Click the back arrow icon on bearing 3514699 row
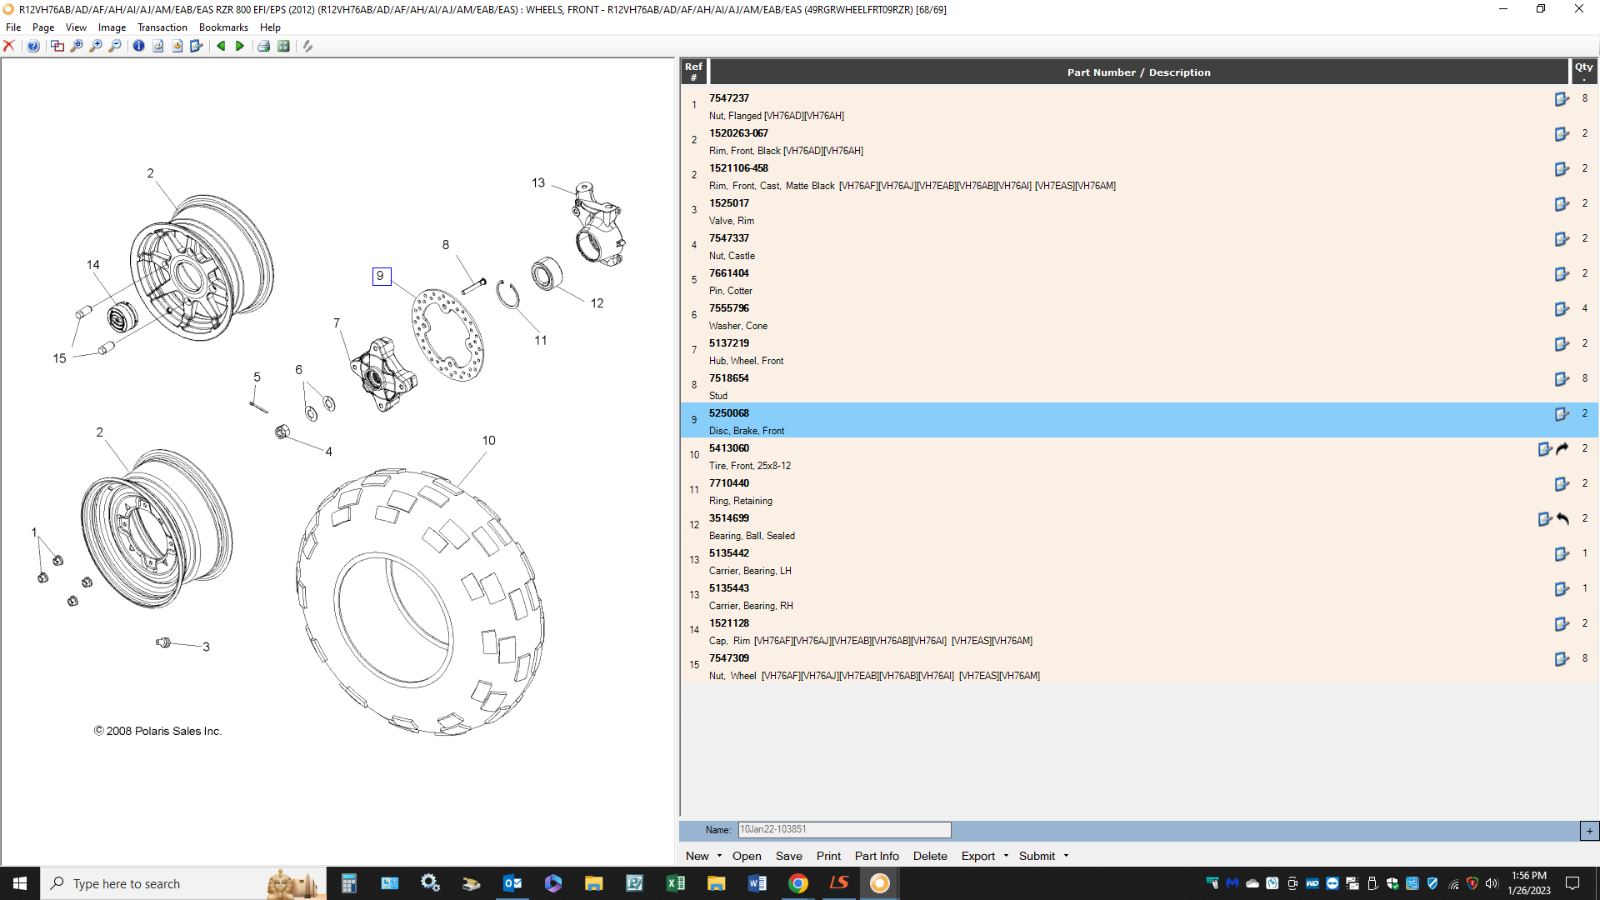This screenshot has width=1600, height=900. (x=1563, y=519)
